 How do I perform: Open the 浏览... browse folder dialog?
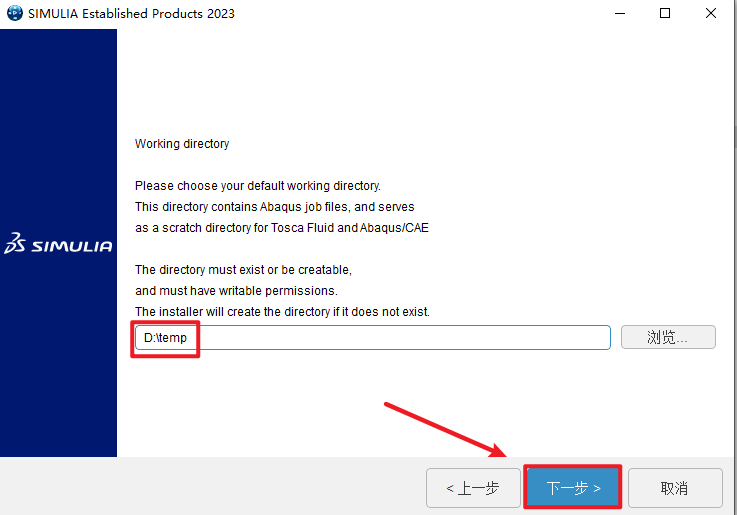668,338
